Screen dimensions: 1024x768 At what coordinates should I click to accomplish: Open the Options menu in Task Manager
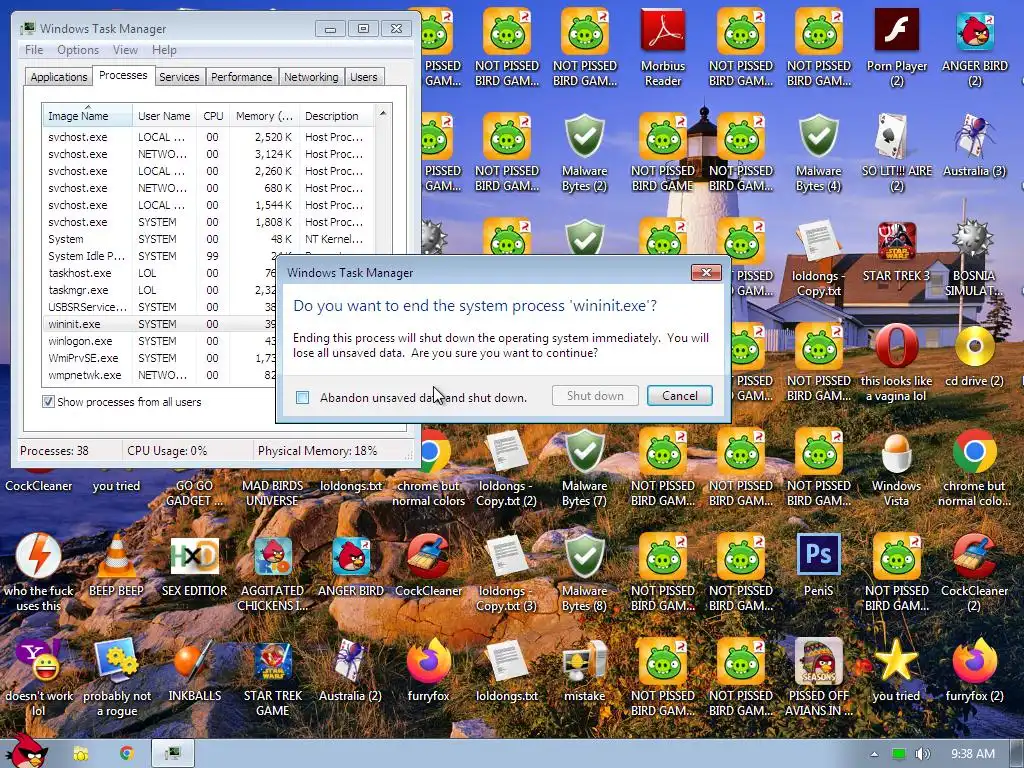[78, 50]
